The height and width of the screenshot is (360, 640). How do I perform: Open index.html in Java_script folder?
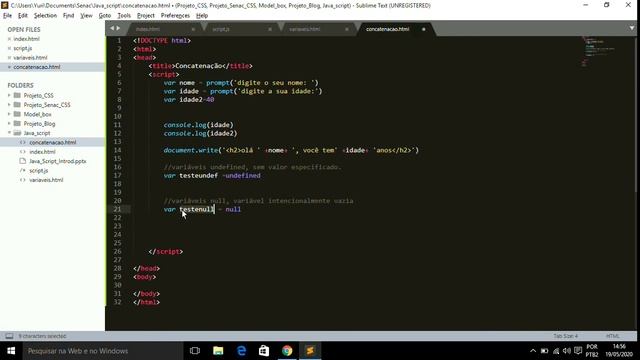point(42,152)
